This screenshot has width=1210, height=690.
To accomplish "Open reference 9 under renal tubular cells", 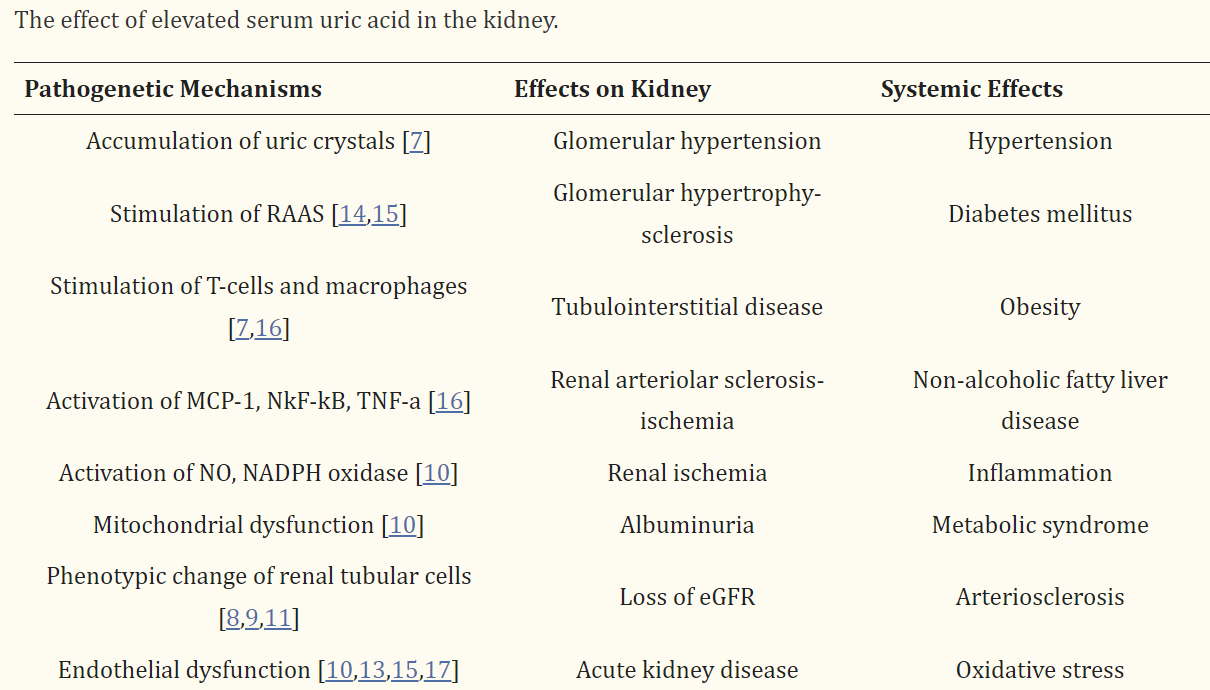I will coord(252,619).
